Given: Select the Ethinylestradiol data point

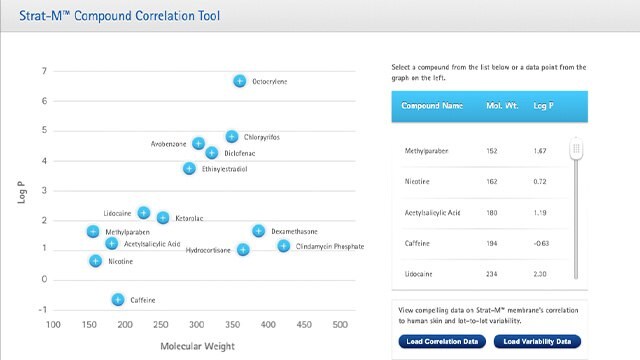Looking at the screenshot, I should tap(189, 168).
